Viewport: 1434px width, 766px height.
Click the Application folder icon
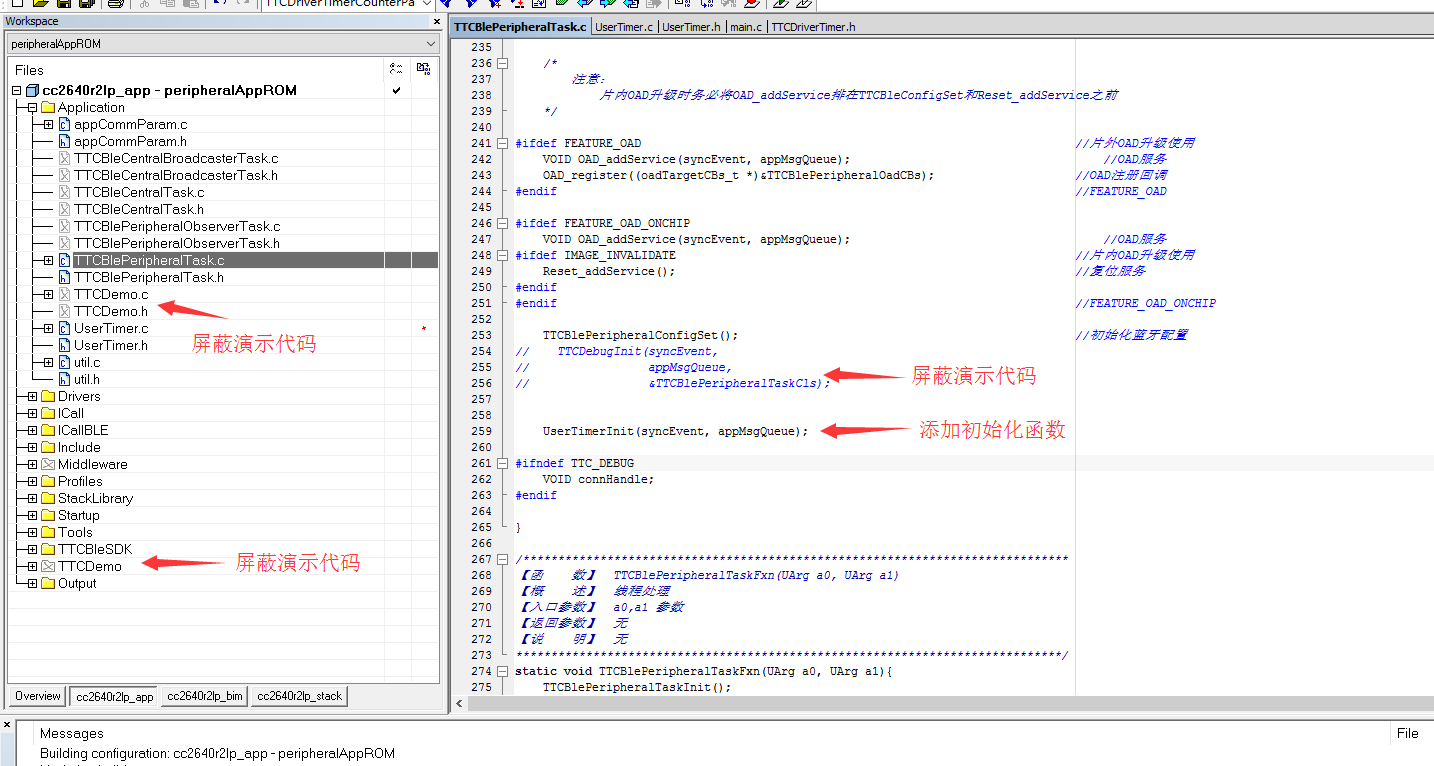(x=48, y=107)
